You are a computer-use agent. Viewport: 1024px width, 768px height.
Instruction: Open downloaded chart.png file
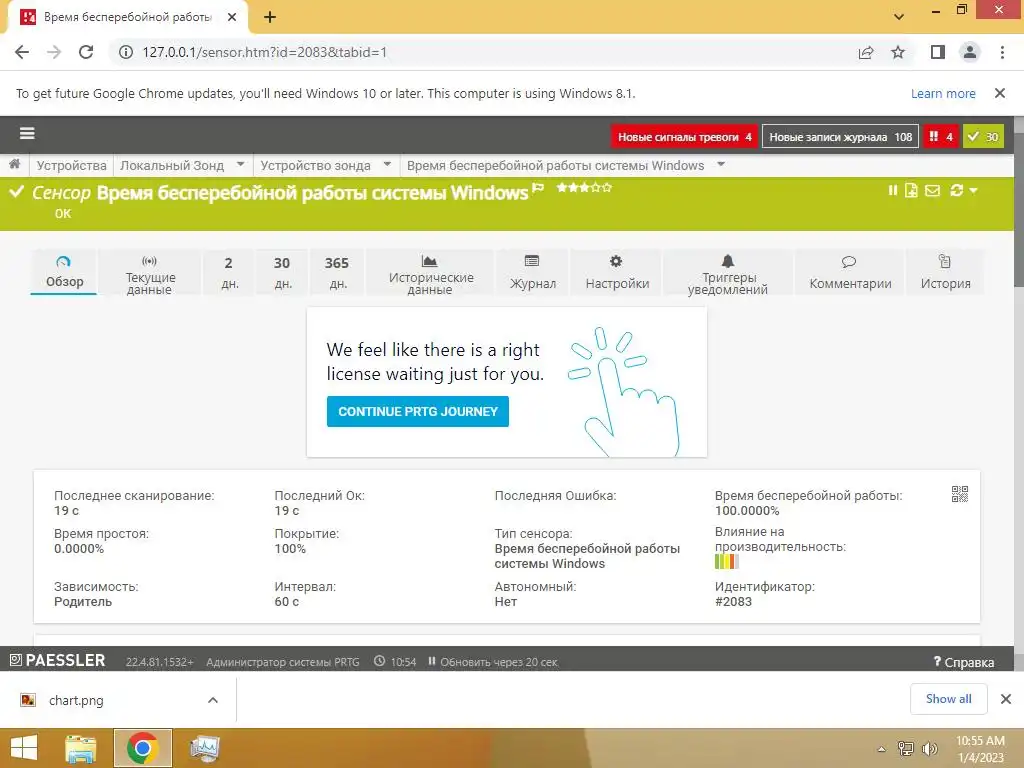pyautogui.click(x=76, y=700)
